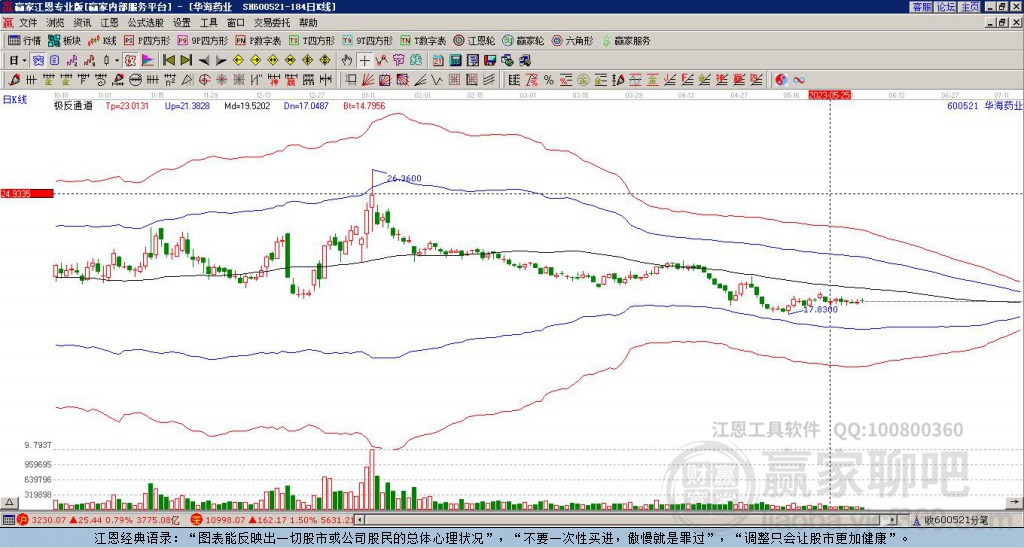Viewport: 1024px width, 548px height.
Task: Click the 极反通道 indicator label
Action: click(x=73, y=105)
